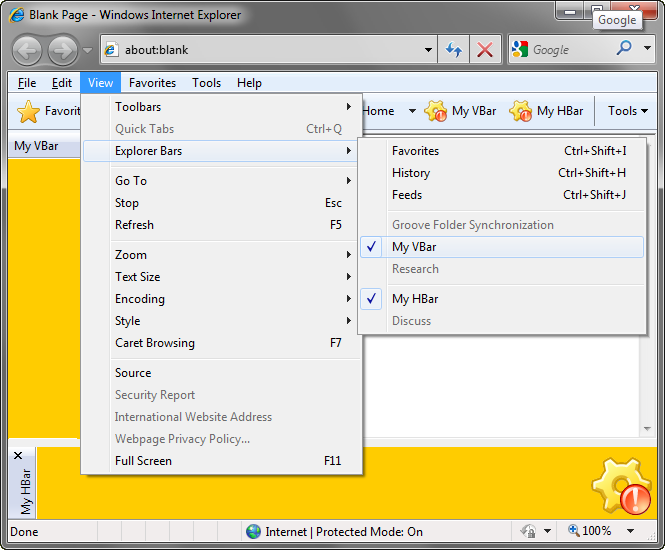
Task: Click the Internet Protected Mode status text
Action: pyautogui.click(x=344, y=532)
